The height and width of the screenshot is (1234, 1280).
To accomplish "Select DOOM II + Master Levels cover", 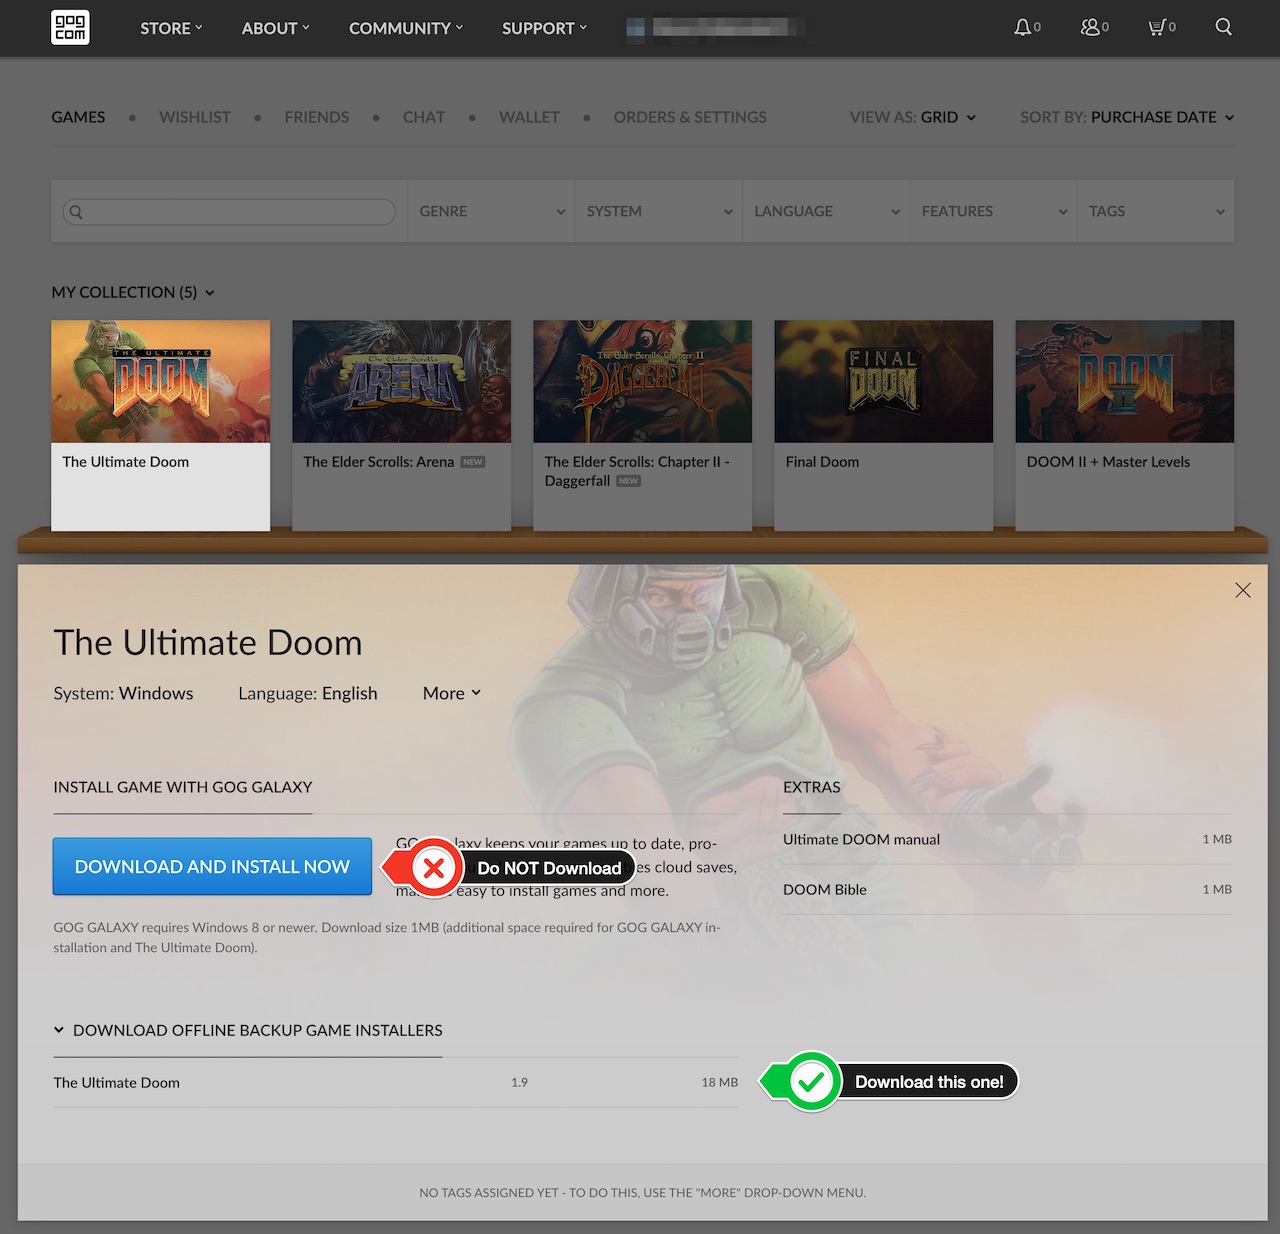I will pos(1125,381).
